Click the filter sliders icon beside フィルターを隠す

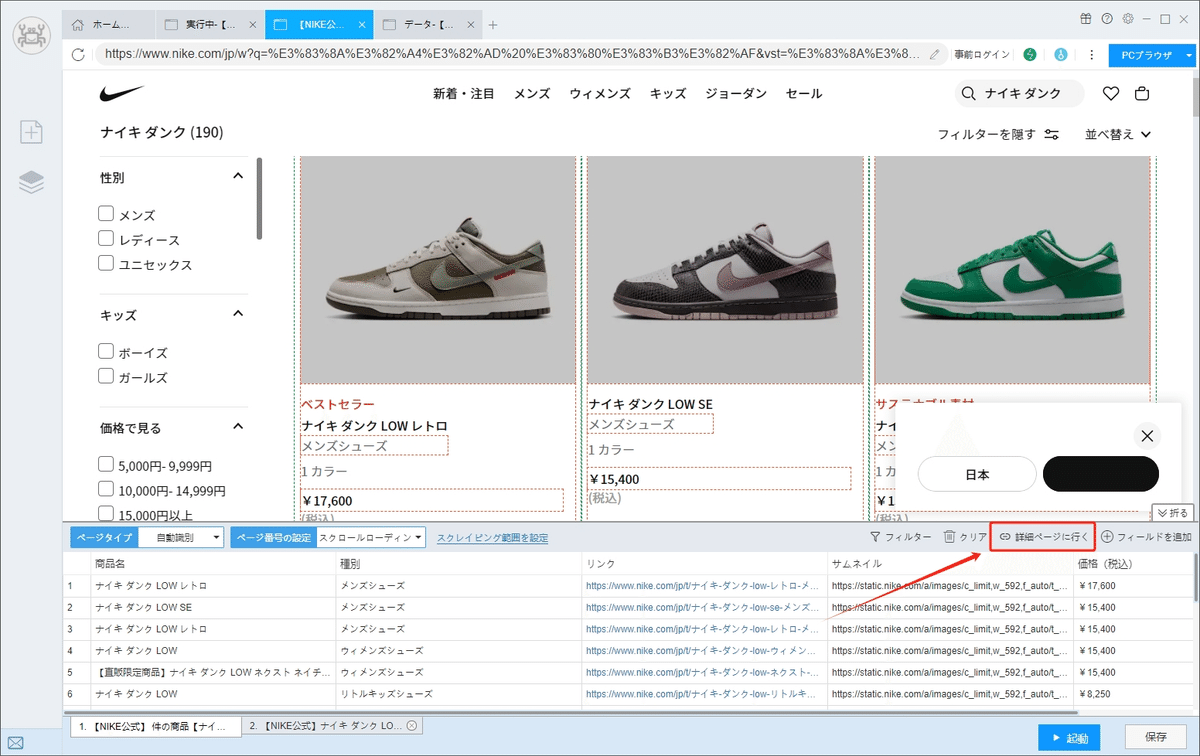click(x=1052, y=134)
